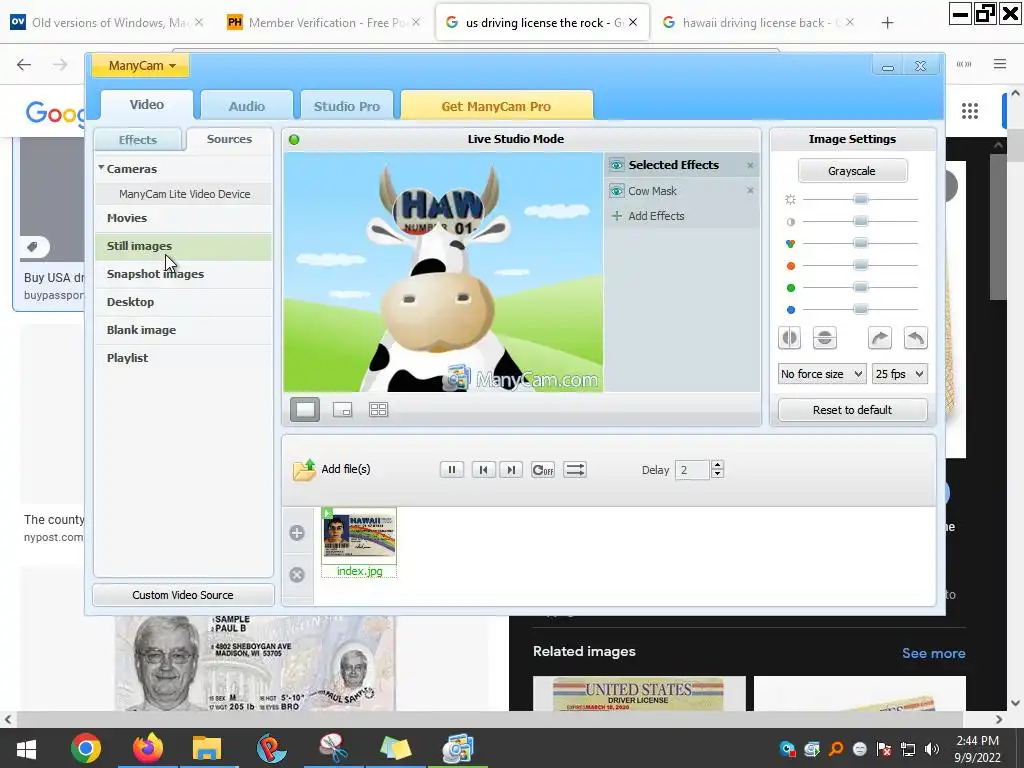Open the No force size dropdown

tap(822, 374)
